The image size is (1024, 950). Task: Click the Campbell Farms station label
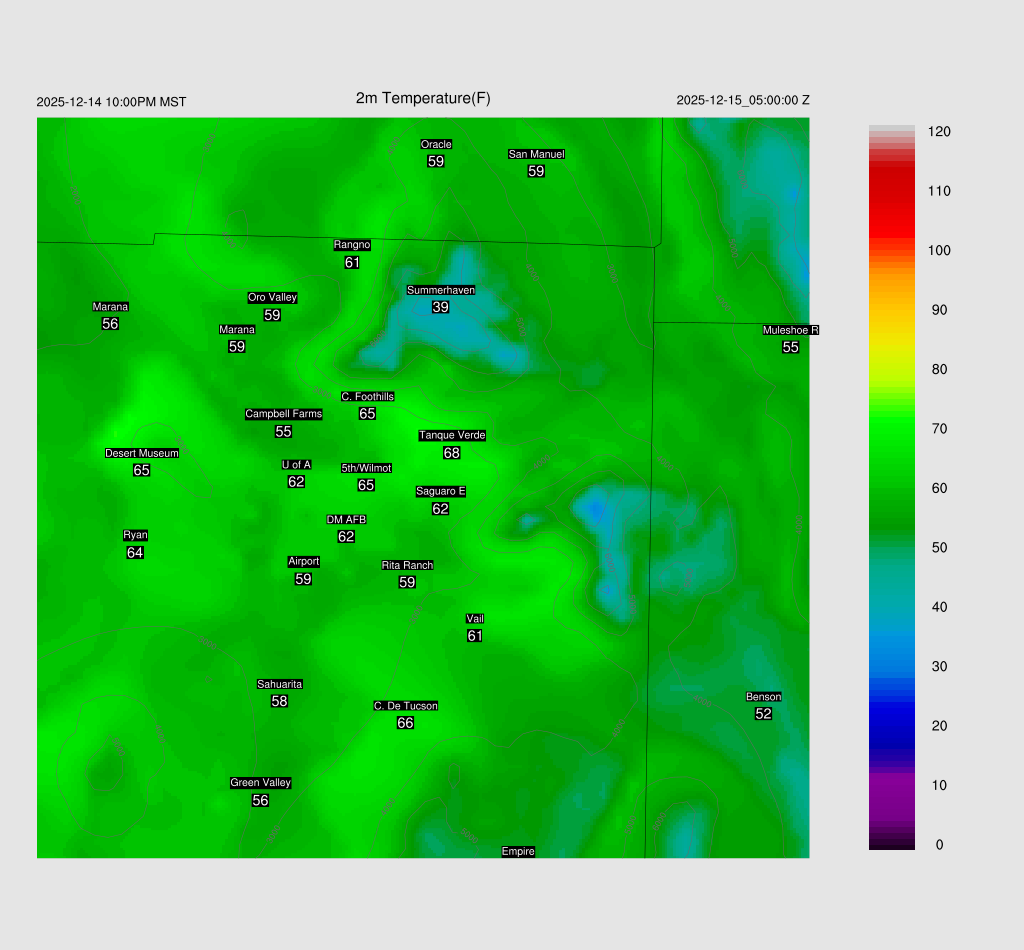[x=284, y=414]
